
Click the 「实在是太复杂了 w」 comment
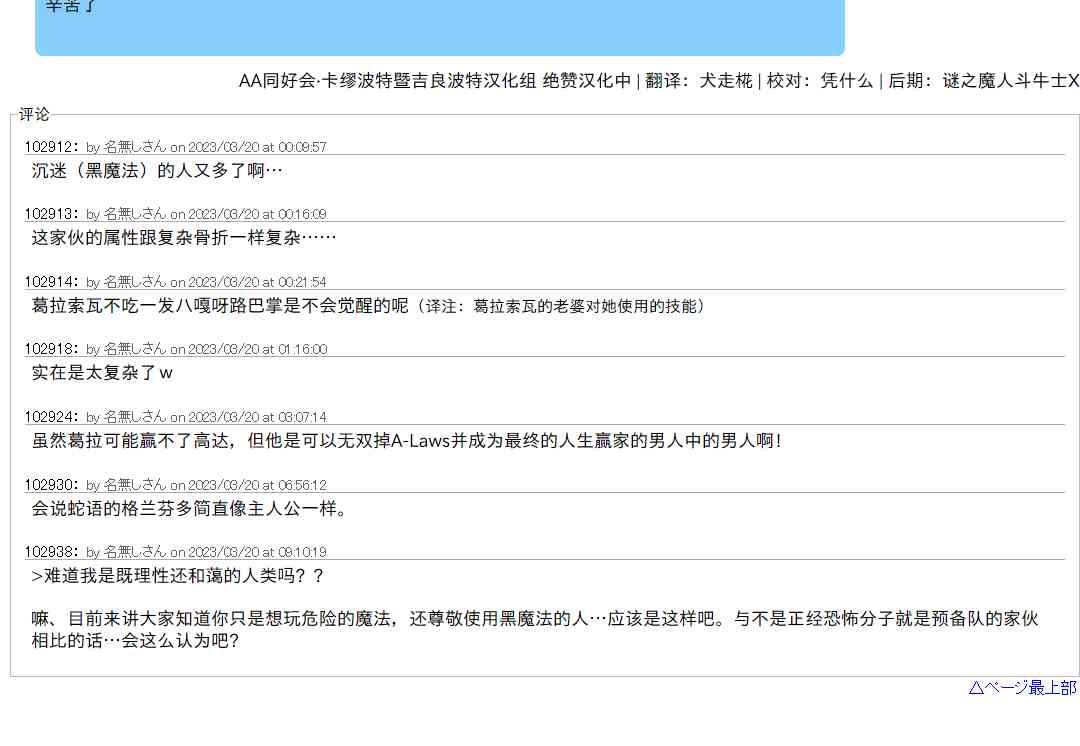coord(102,373)
